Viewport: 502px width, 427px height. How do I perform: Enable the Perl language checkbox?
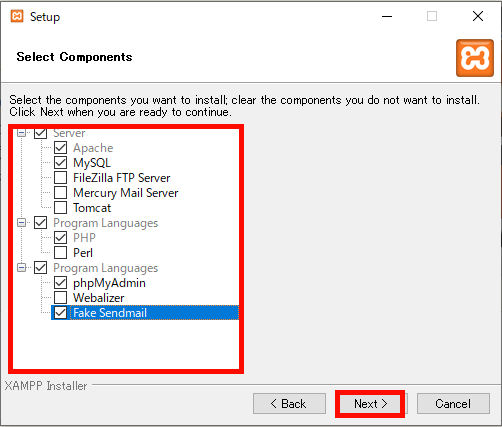coord(60,253)
